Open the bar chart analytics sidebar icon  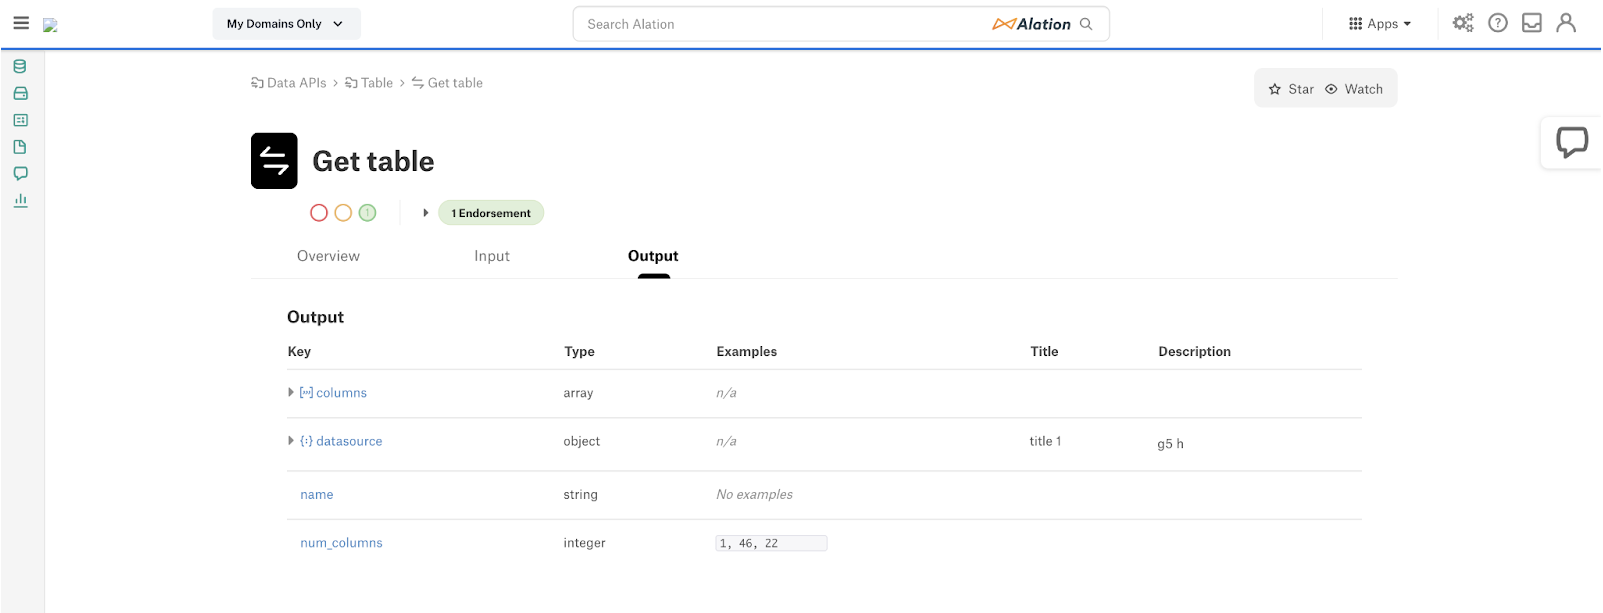click(x=20, y=200)
